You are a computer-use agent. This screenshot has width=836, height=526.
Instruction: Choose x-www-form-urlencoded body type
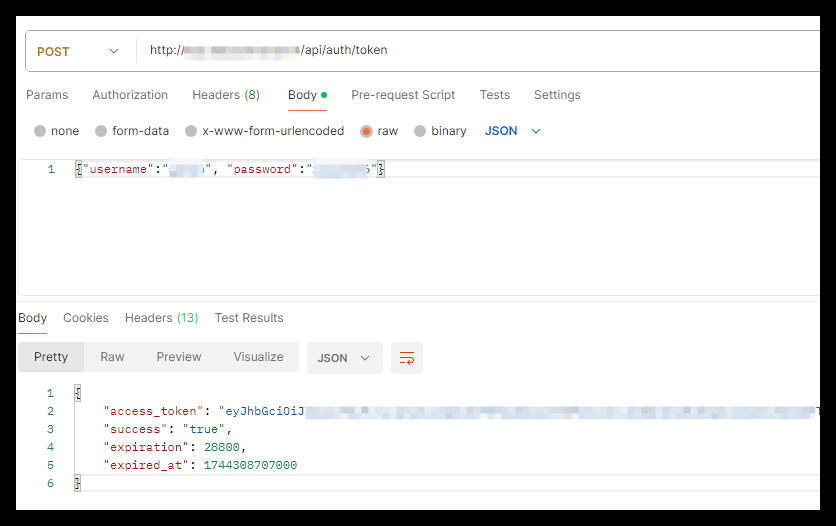191,131
